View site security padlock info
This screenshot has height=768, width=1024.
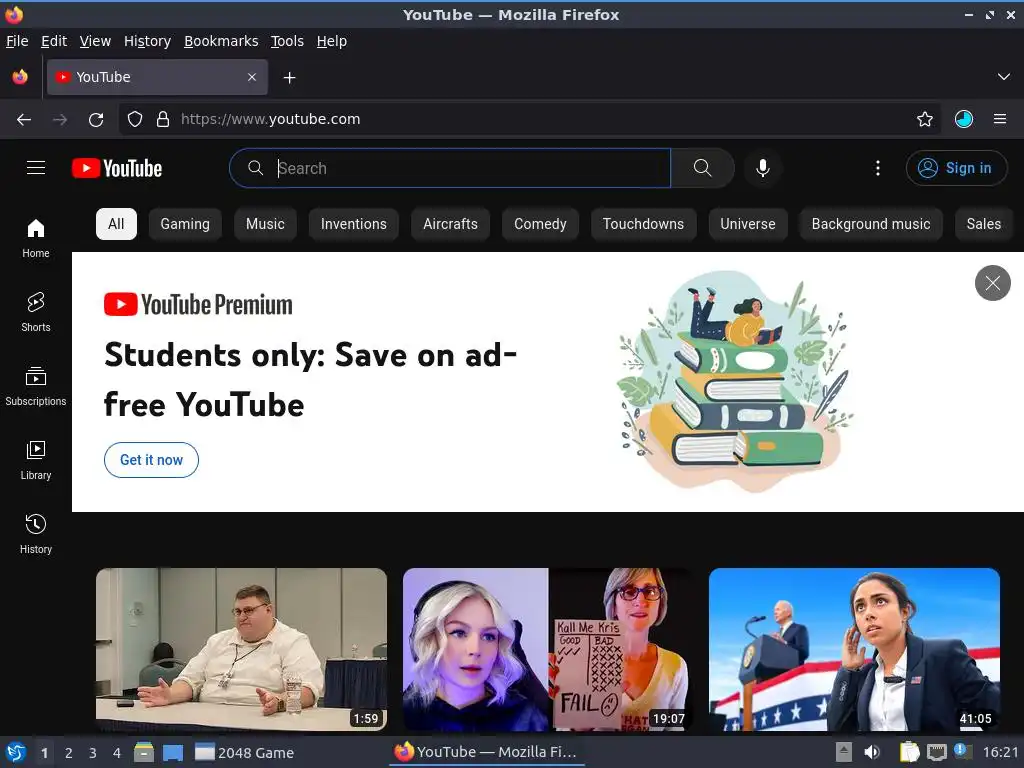coord(163,119)
